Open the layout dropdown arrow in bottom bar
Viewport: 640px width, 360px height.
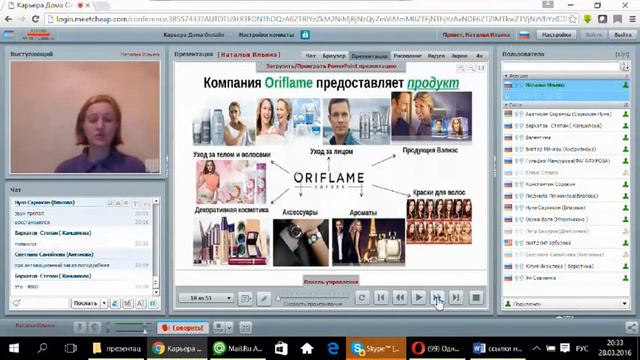tap(229, 327)
